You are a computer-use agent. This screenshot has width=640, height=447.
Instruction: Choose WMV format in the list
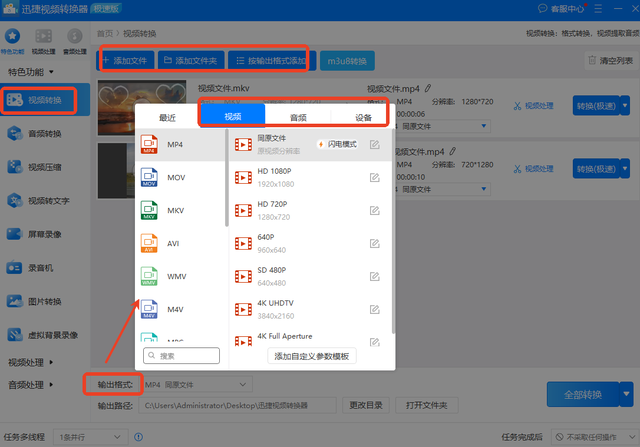pyautogui.click(x=180, y=277)
